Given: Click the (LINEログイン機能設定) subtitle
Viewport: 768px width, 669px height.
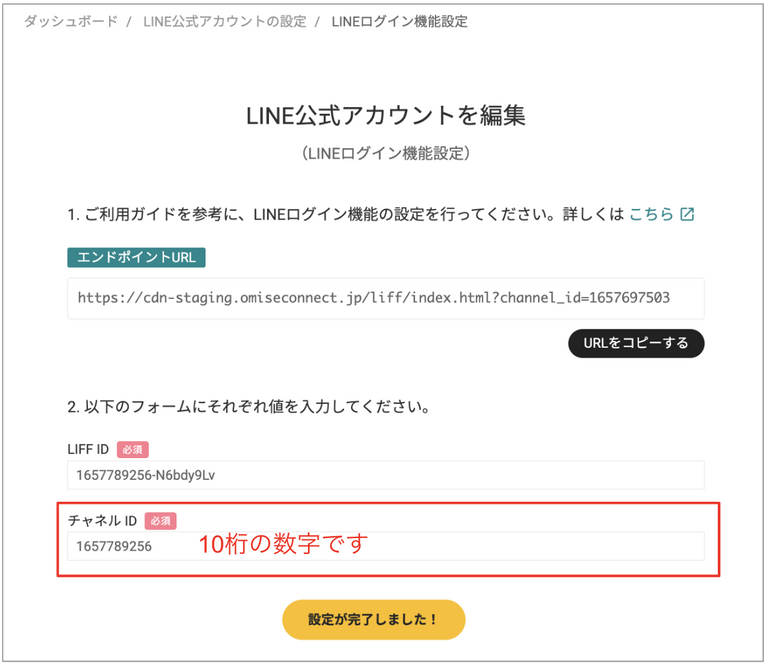Looking at the screenshot, I should point(386,153).
